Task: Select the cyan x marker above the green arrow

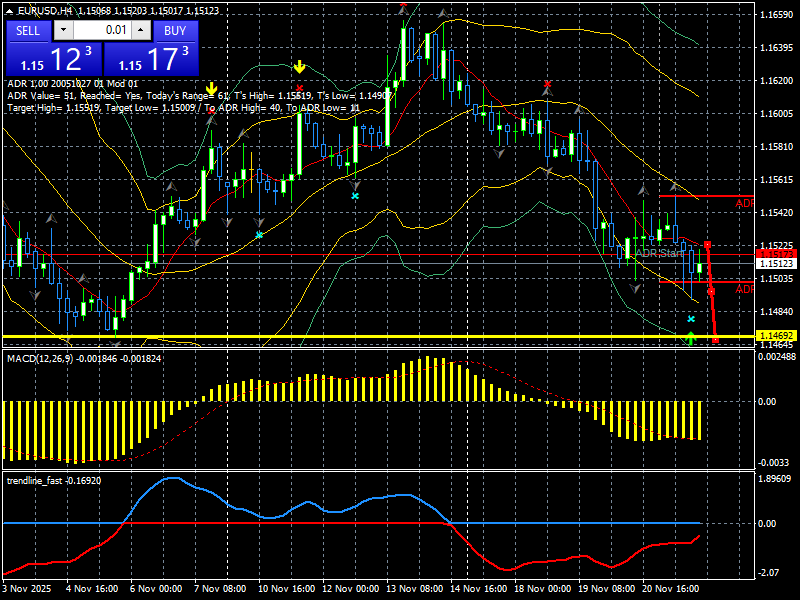Action: pos(691,319)
